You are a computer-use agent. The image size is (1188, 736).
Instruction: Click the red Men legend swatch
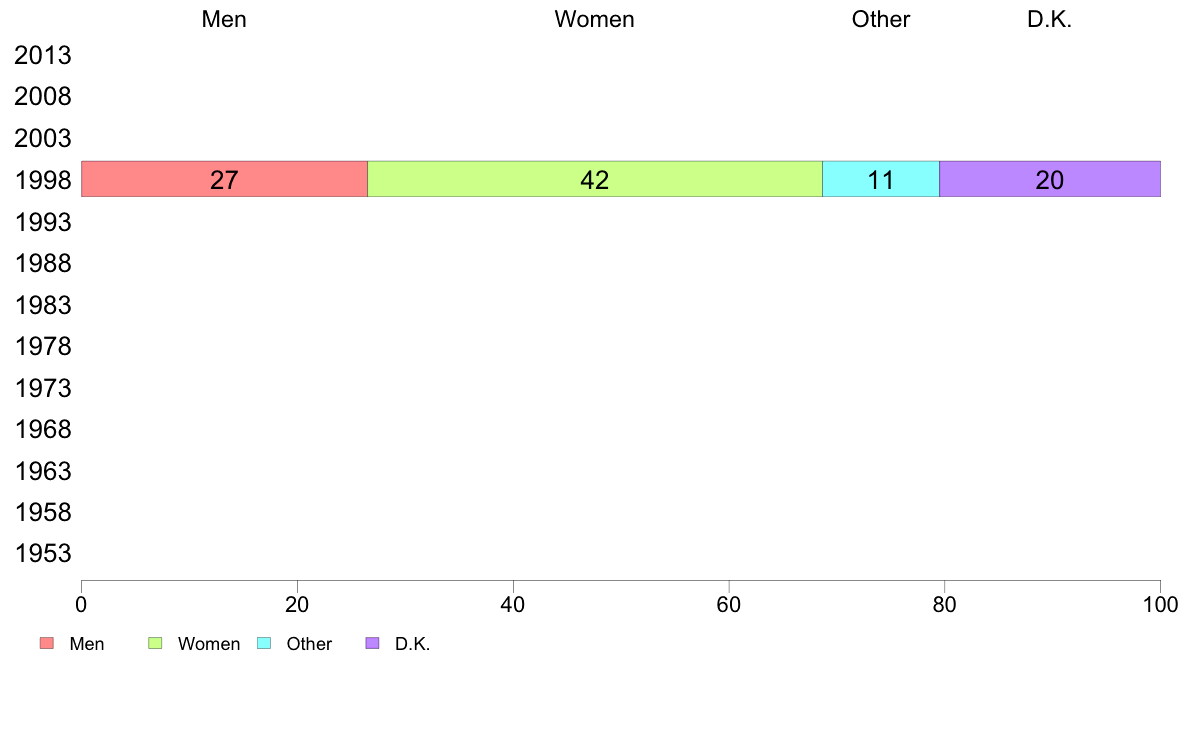coord(47,643)
